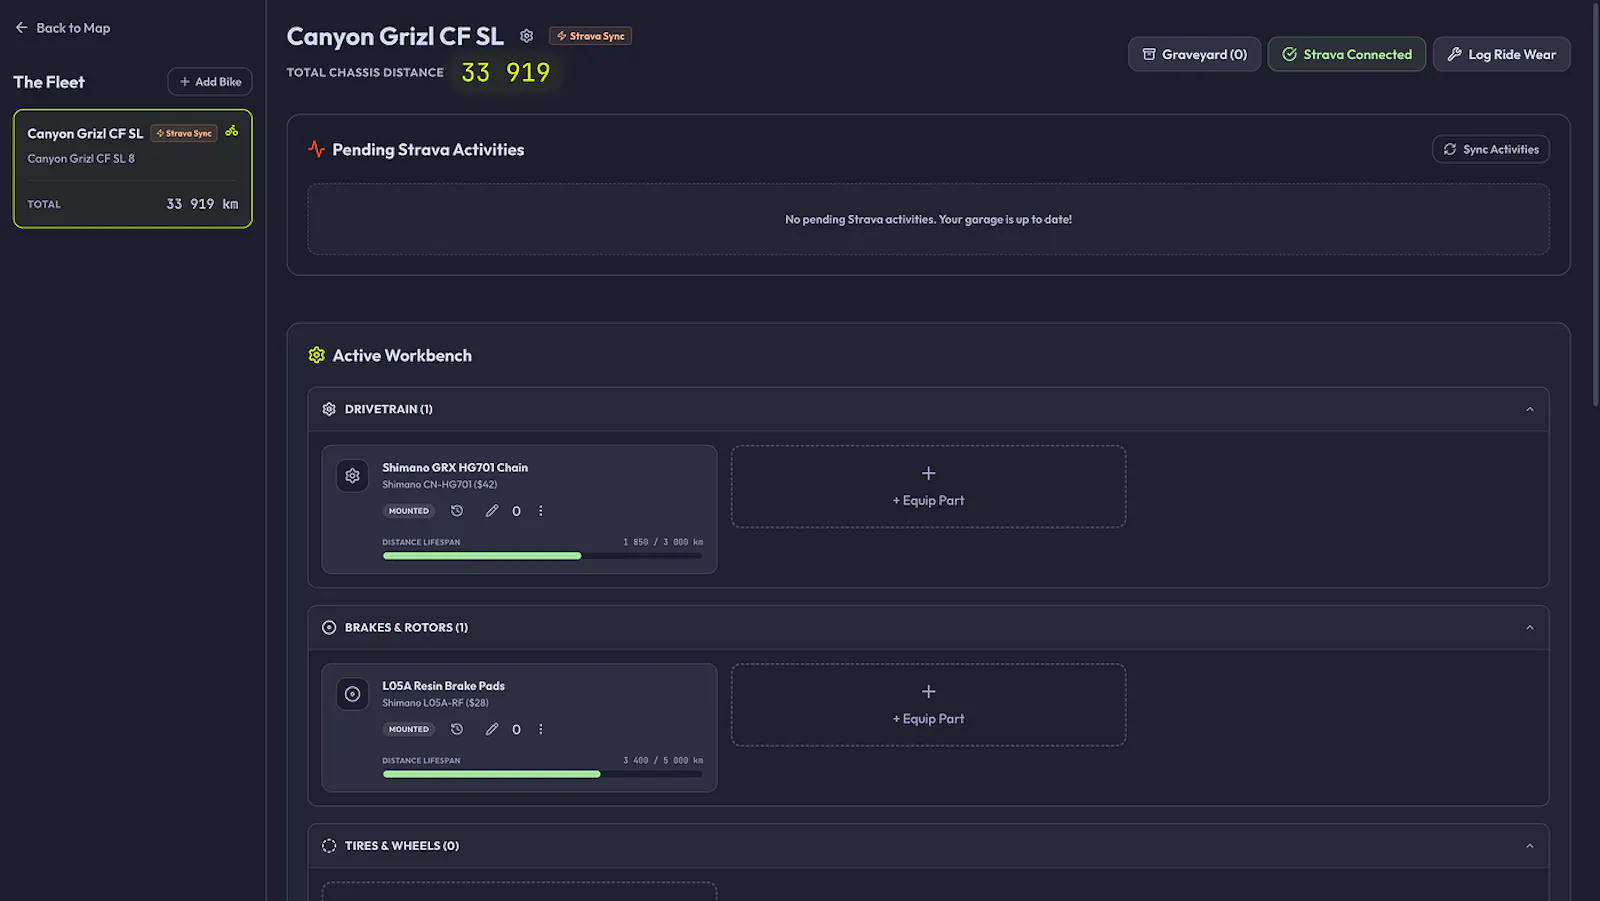Click the L05A Brake Pads lifespan progress bar

coord(542,774)
